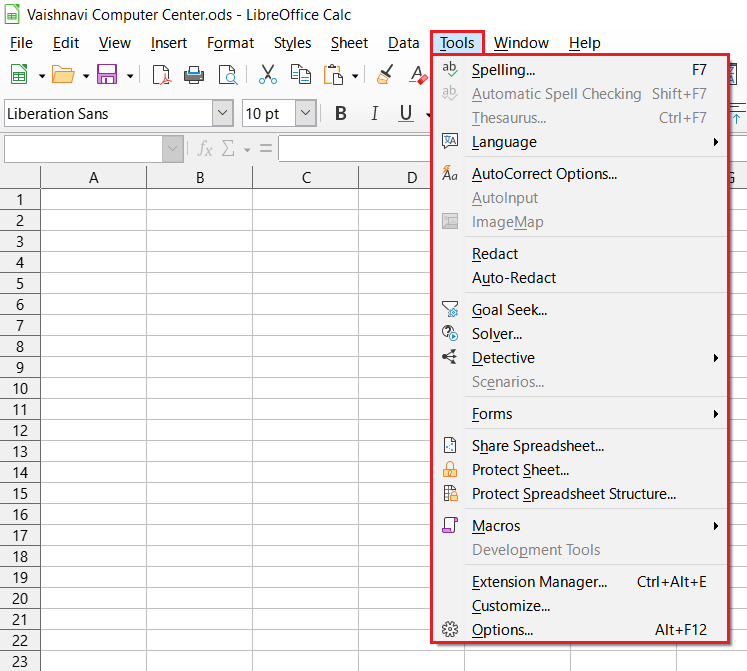747x671 pixels.
Task: Open the Styles menu
Action: [x=293, y=43]
